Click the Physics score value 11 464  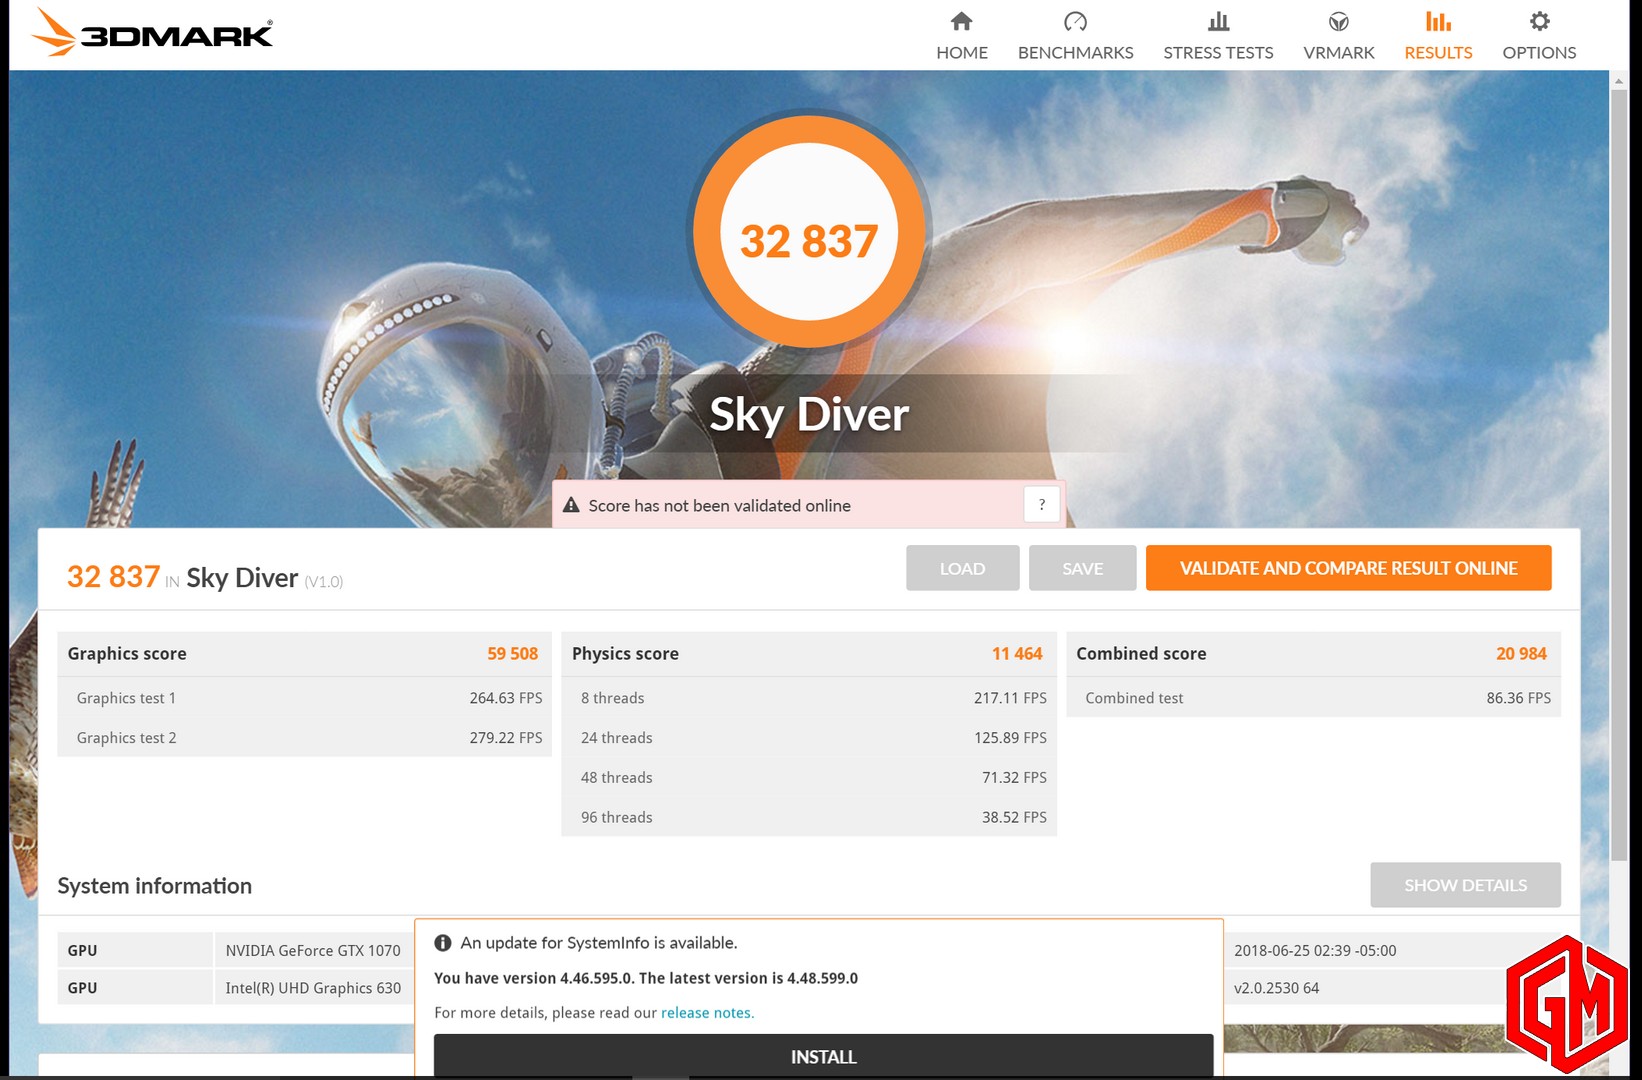pos(1017,653)
